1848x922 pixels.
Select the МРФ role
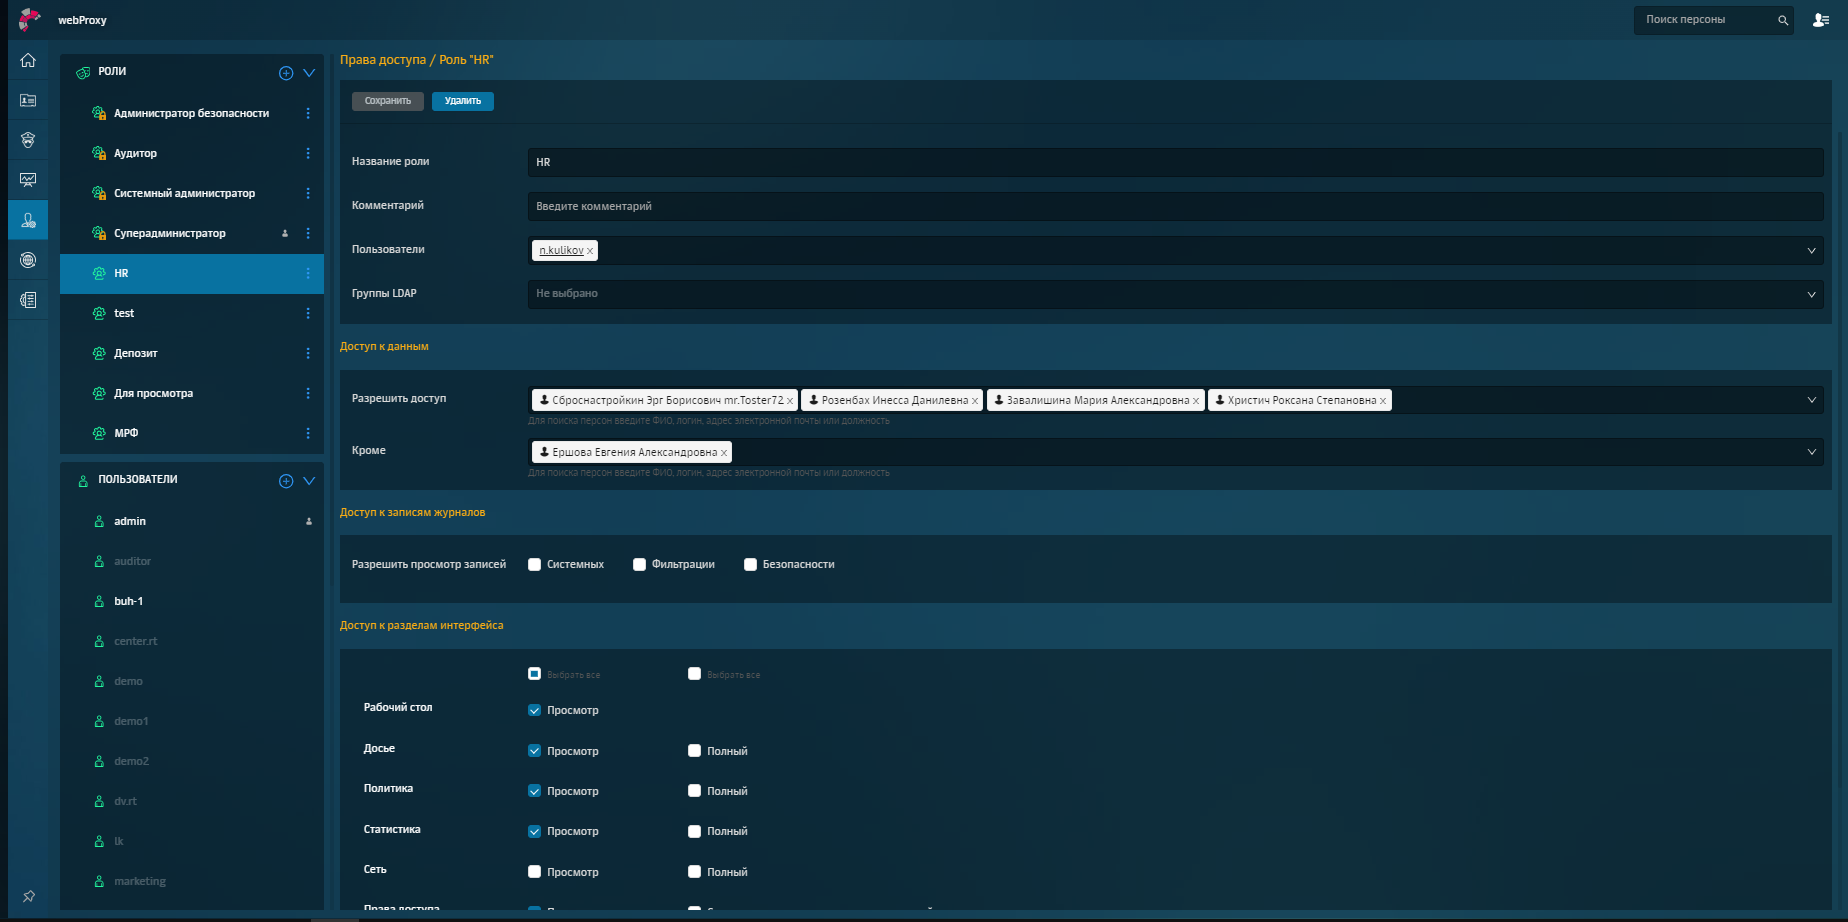coord(192,433)
